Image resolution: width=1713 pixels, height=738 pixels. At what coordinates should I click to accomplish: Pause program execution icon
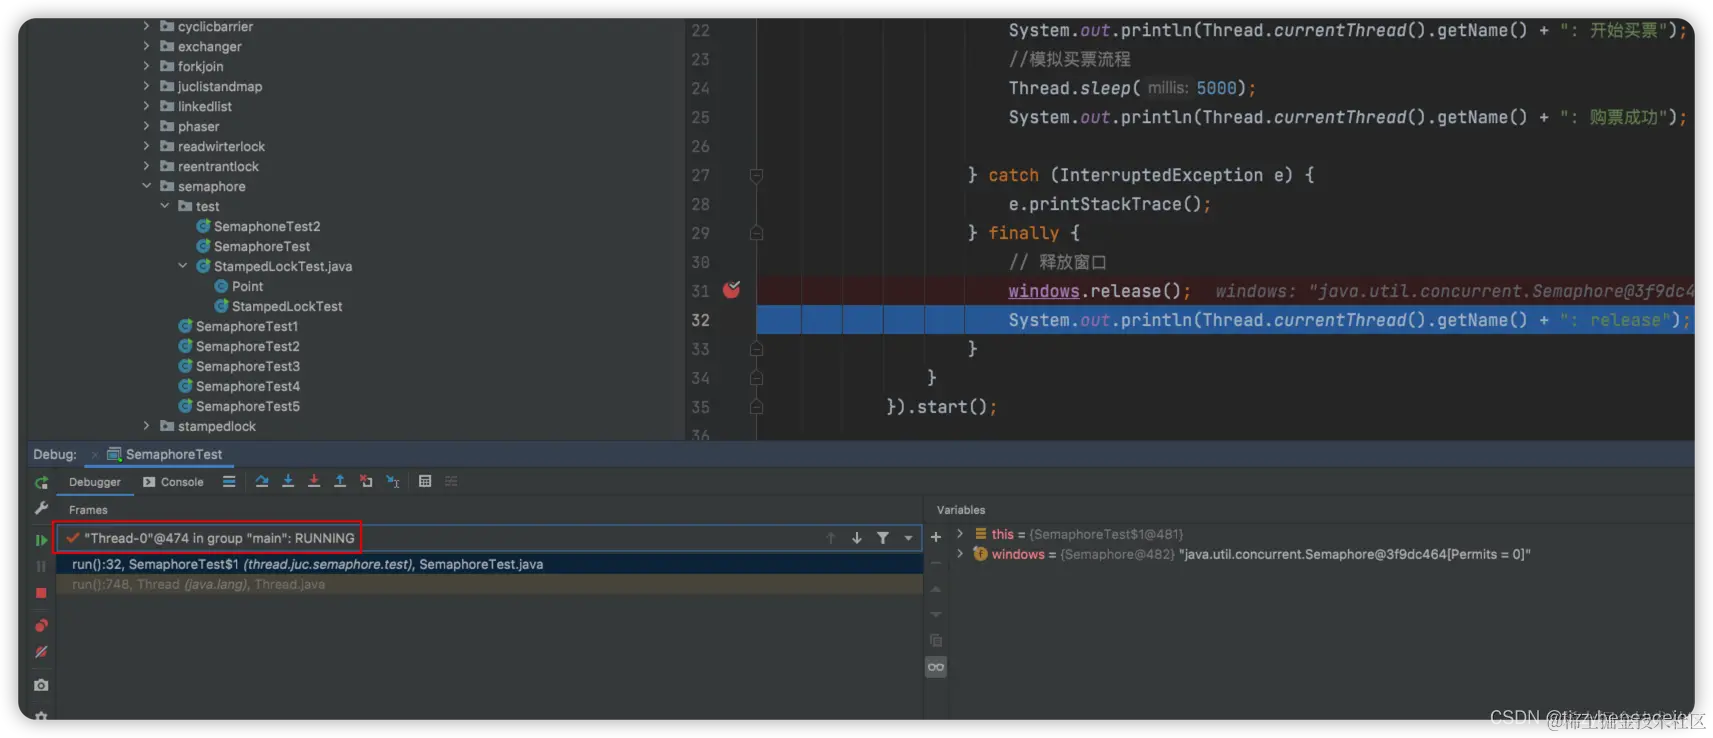pyautogui.click(x=41, y=566)
